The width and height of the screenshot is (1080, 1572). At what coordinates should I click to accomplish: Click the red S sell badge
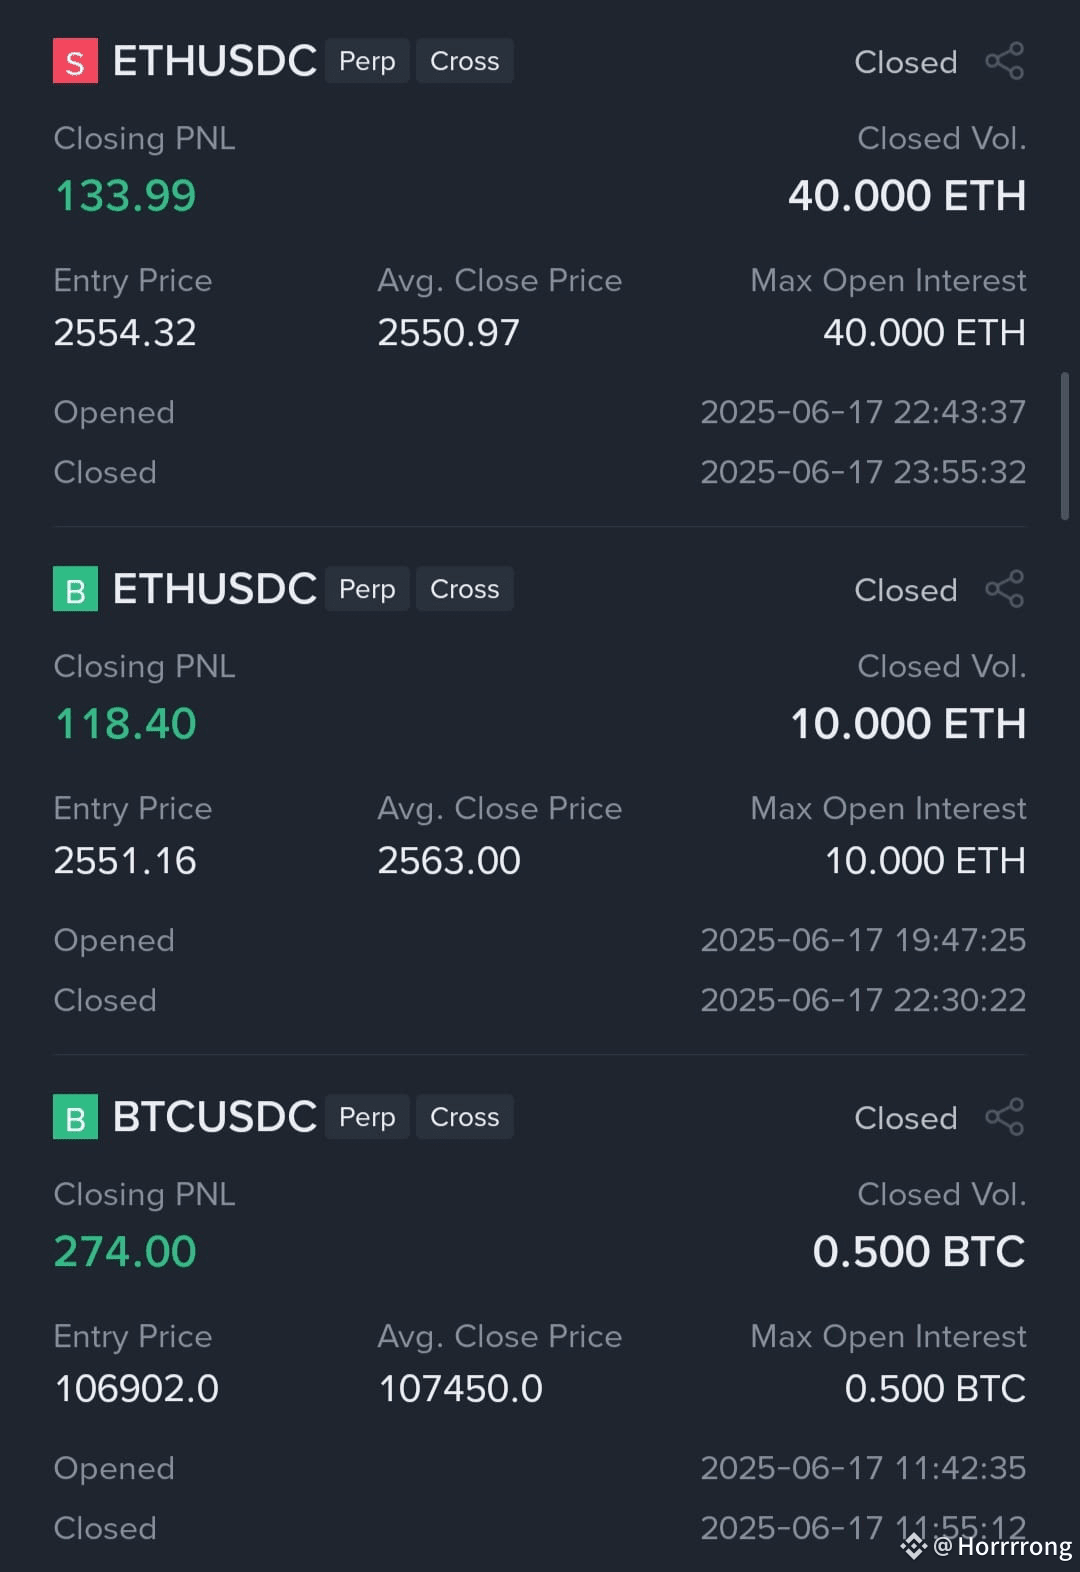tap(75, 61)
